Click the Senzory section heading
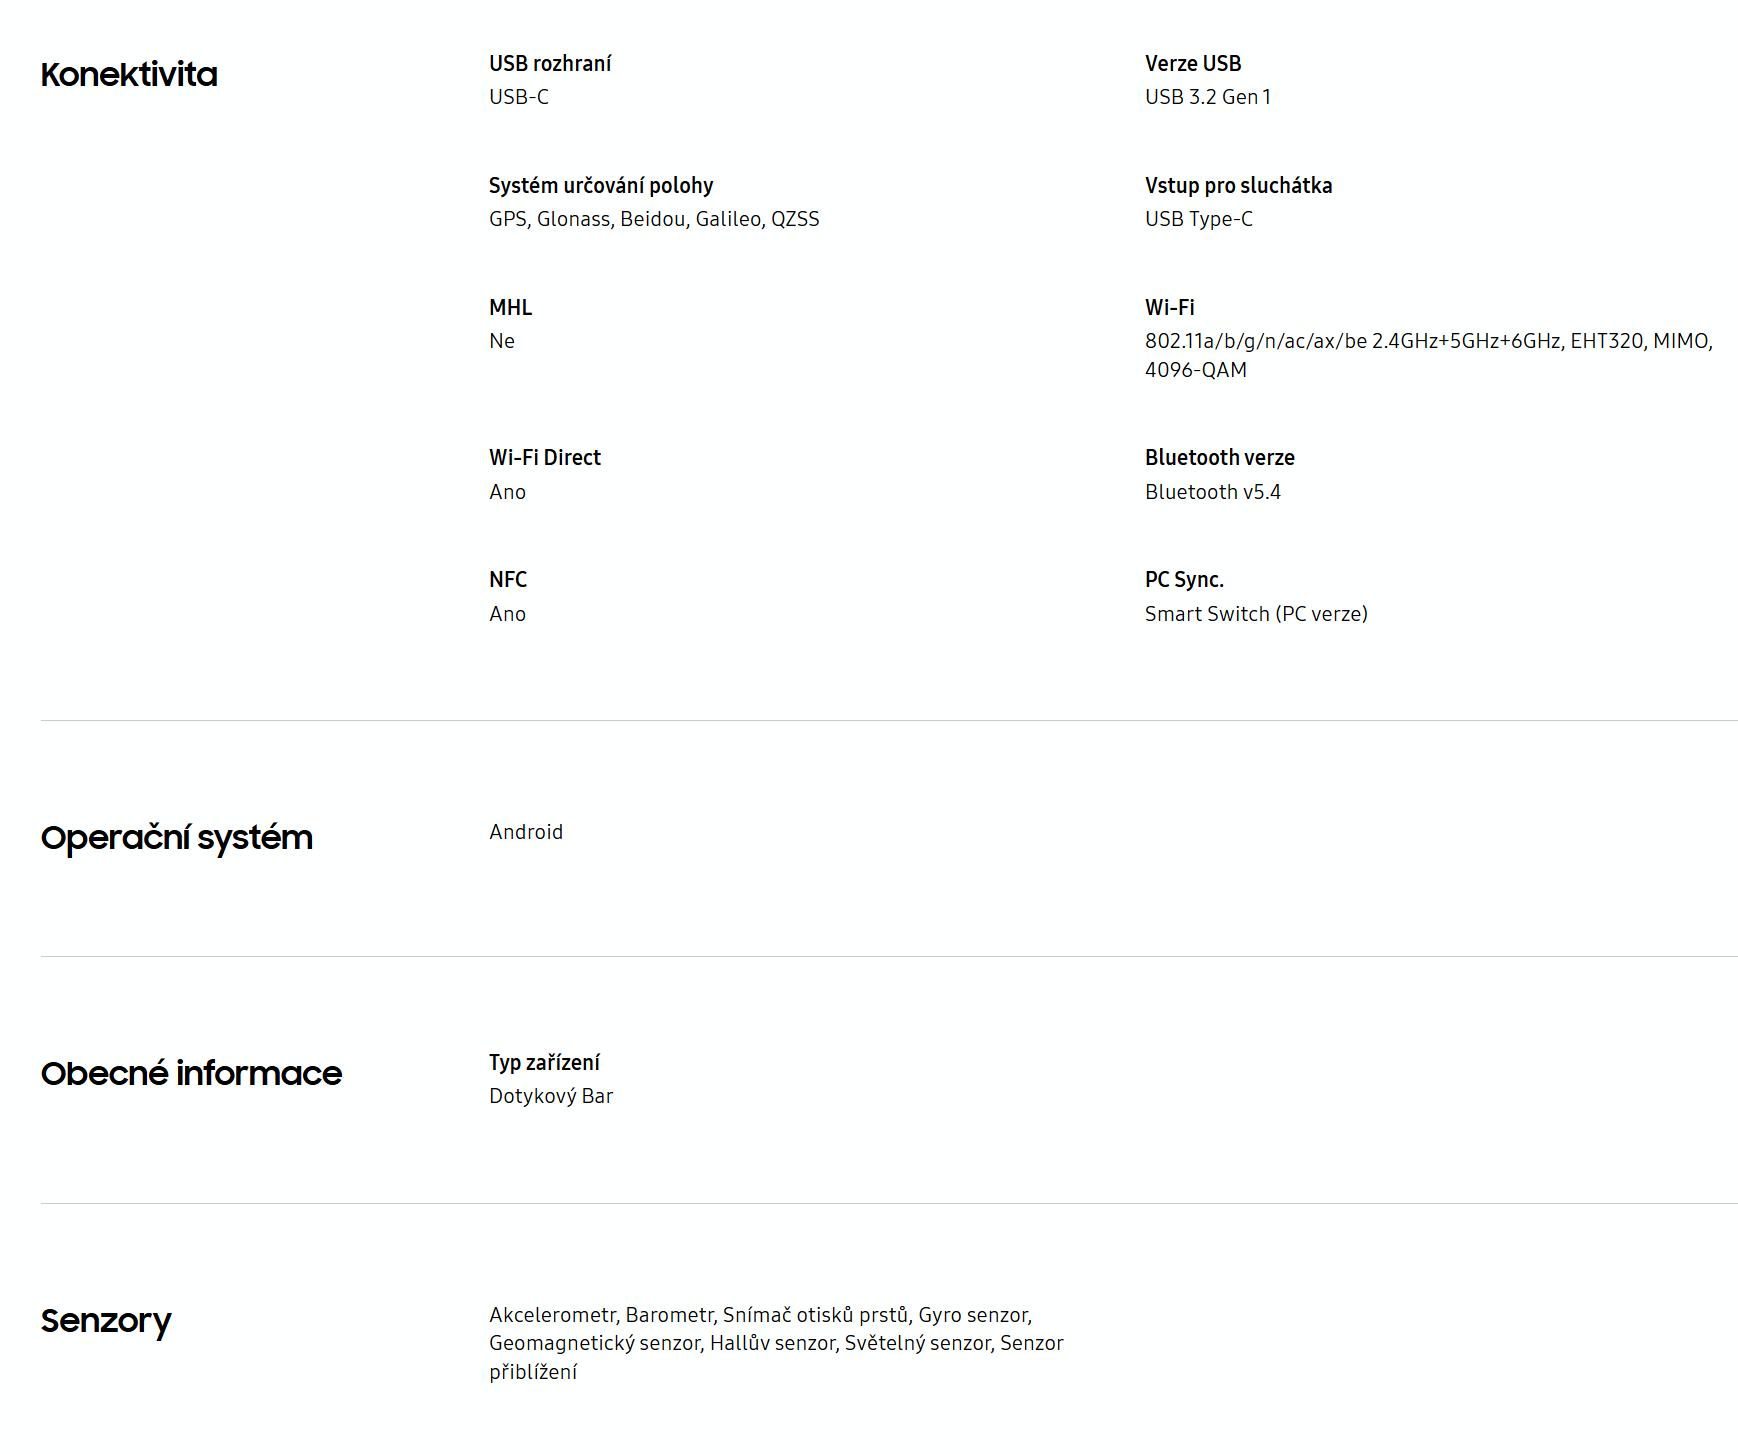This screenshot has width=1738, height=1454. tap(106, 1322)
